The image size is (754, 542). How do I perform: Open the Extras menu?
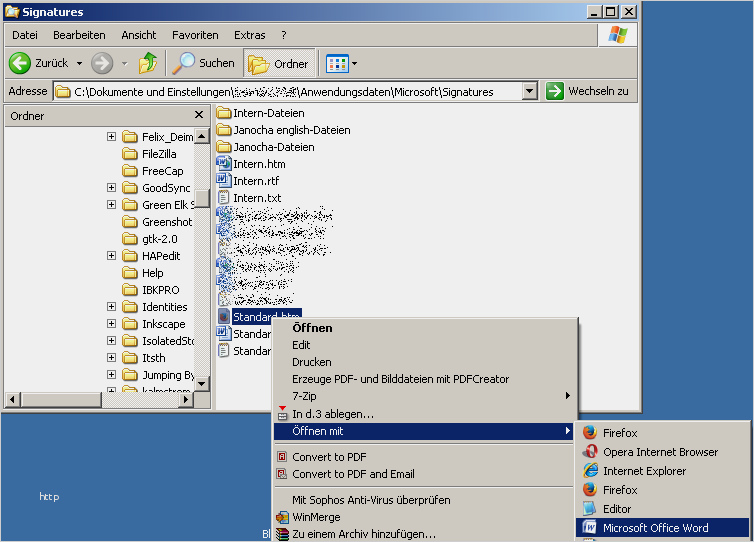[x=249, y=35]
